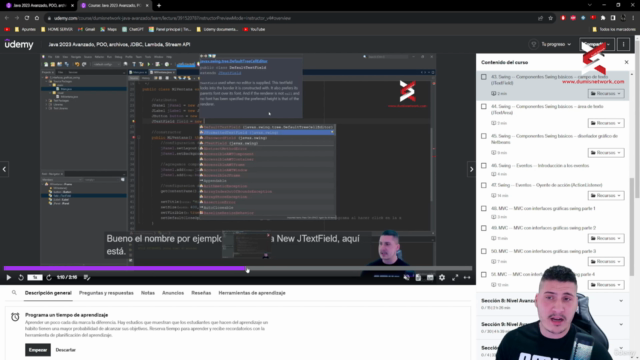Open lecture 44 área de texto JTextArea
Viewport: 640px width, 360px height.
click(x=547, y=109)
